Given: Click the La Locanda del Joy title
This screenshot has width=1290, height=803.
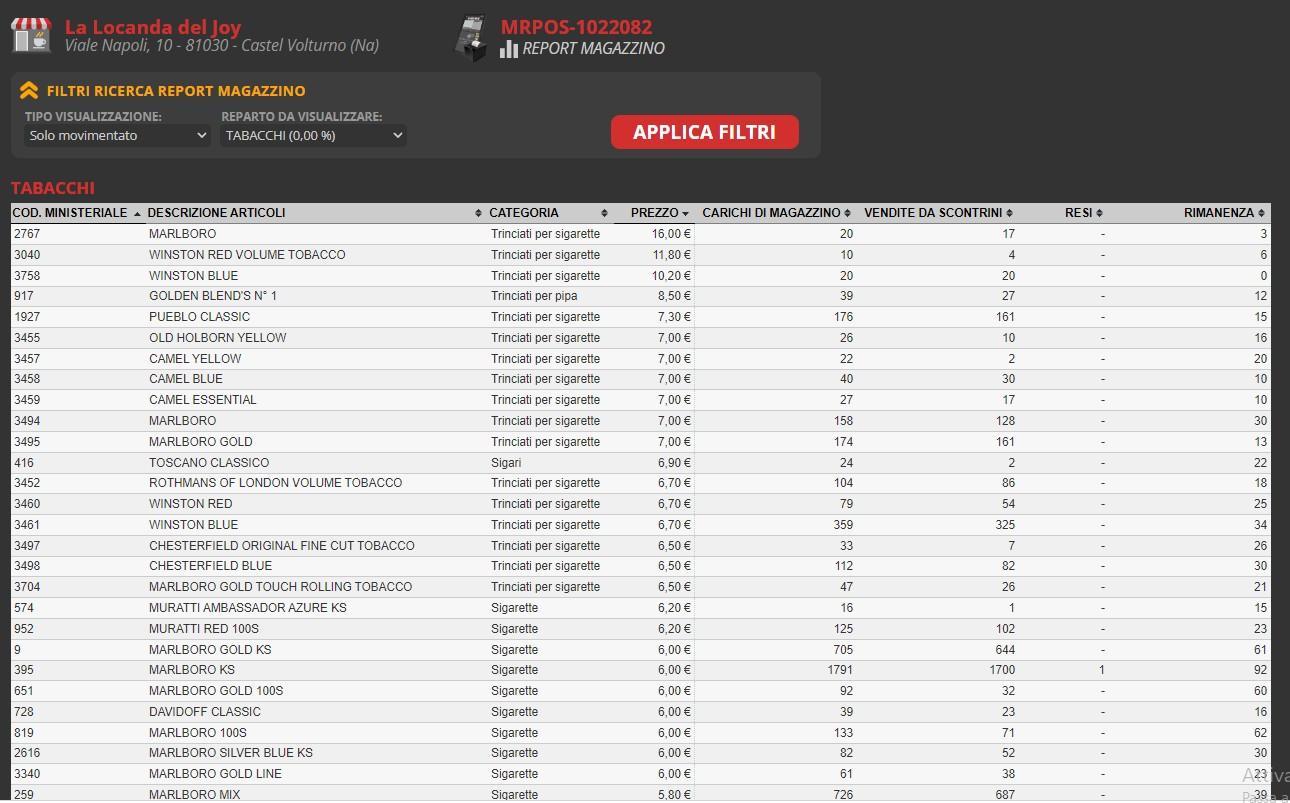Looking at the screenshot, I should click(153, 27).
